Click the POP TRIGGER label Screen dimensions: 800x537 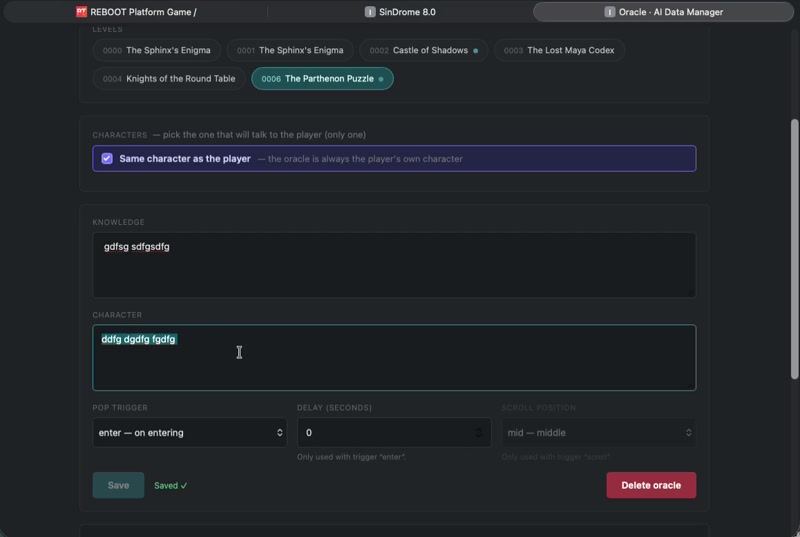[120, 407]
